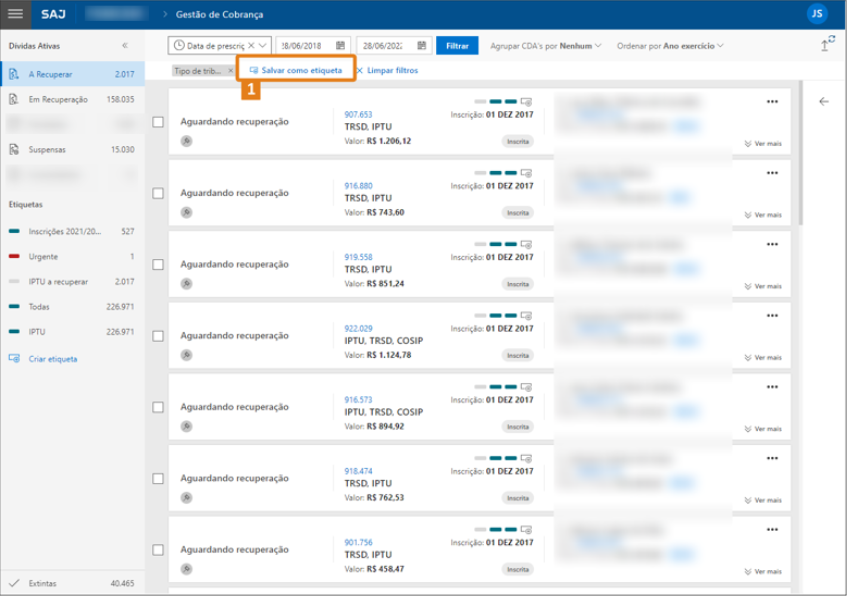This screenshot has height=596, width=847.
Task: Open more options for record 907.653
Action: (771, 101)
